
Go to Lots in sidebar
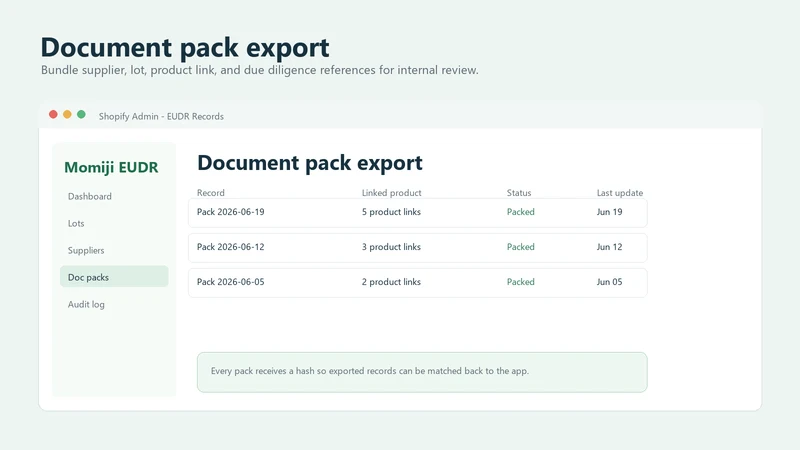pos(76,223)
